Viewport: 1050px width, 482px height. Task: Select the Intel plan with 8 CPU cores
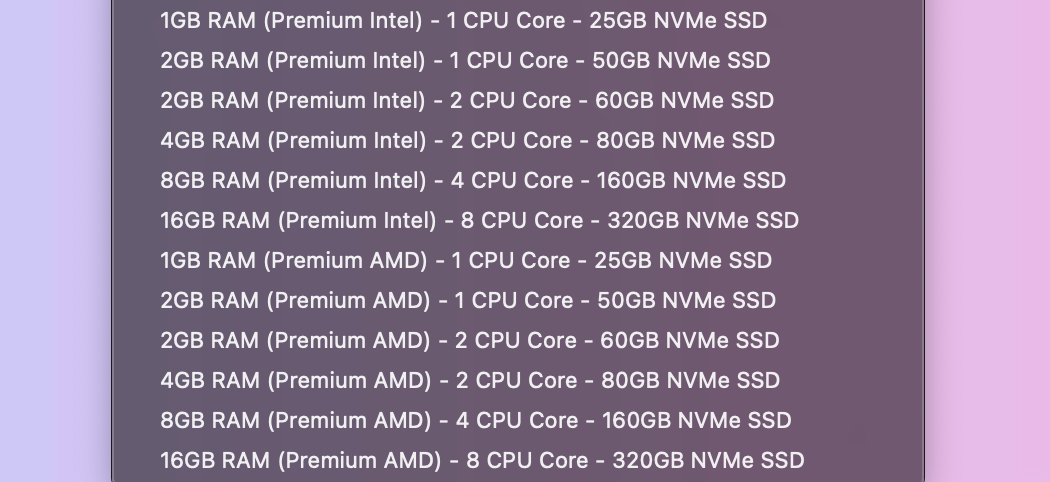(479, 220)
